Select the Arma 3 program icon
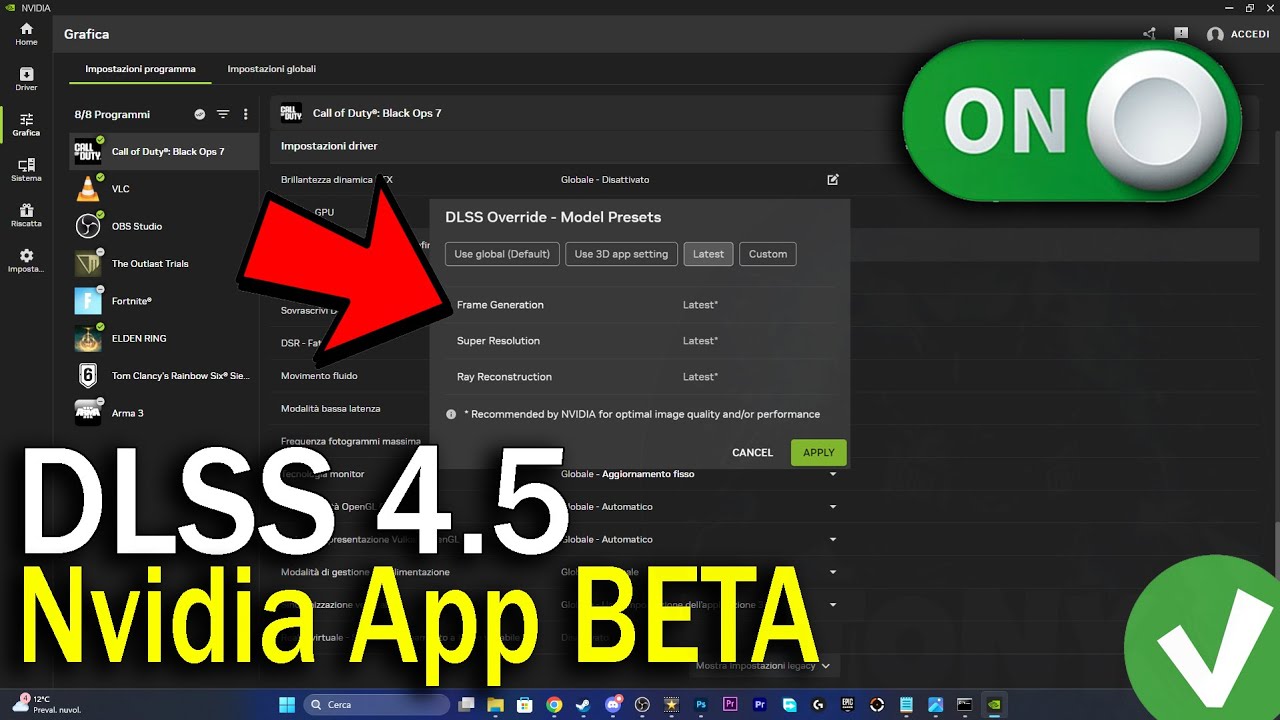This screenshot has width=1280, height=720. [x=88, y=413]
